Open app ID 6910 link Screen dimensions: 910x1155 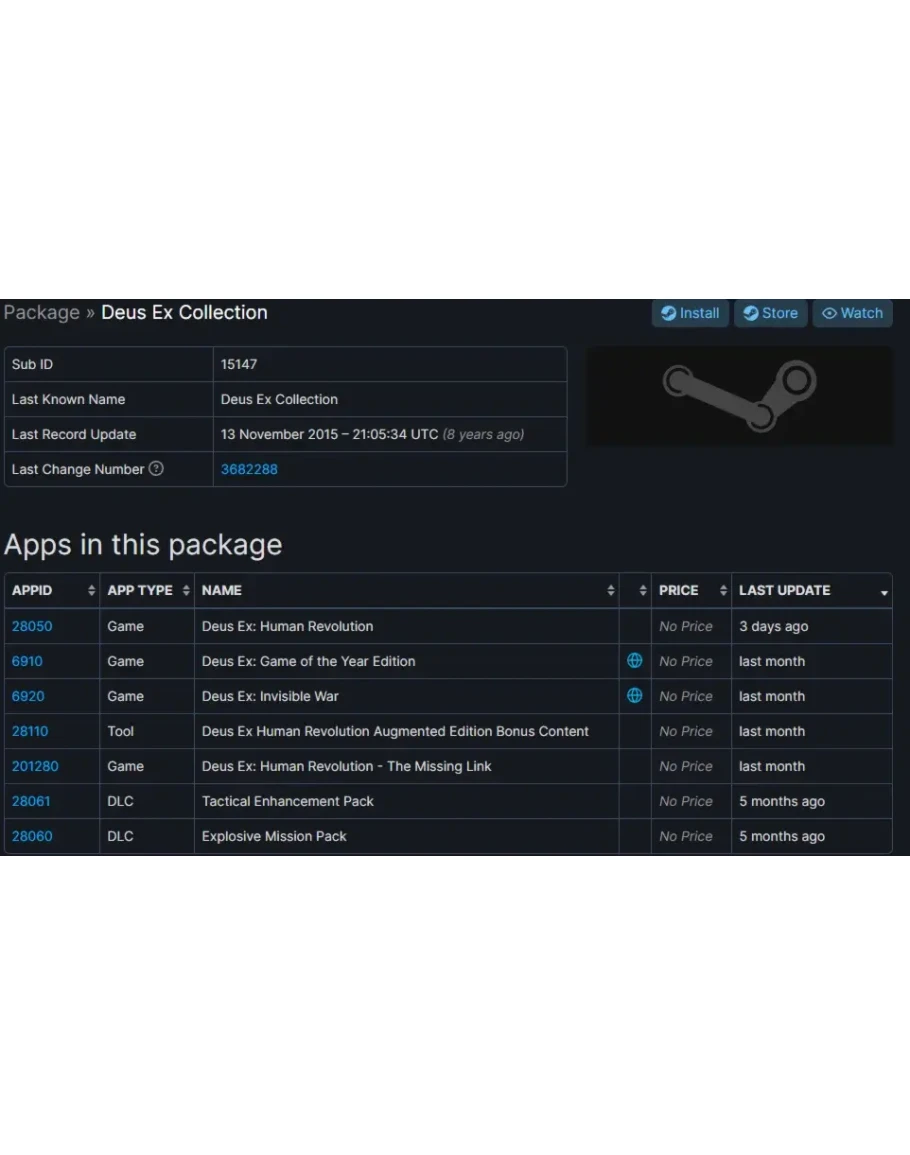(x=27, y=661)
